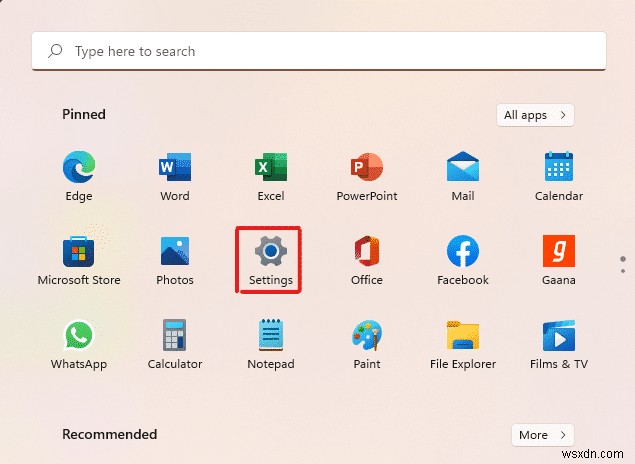Launch Word from pinned apps

pos(175,176)
